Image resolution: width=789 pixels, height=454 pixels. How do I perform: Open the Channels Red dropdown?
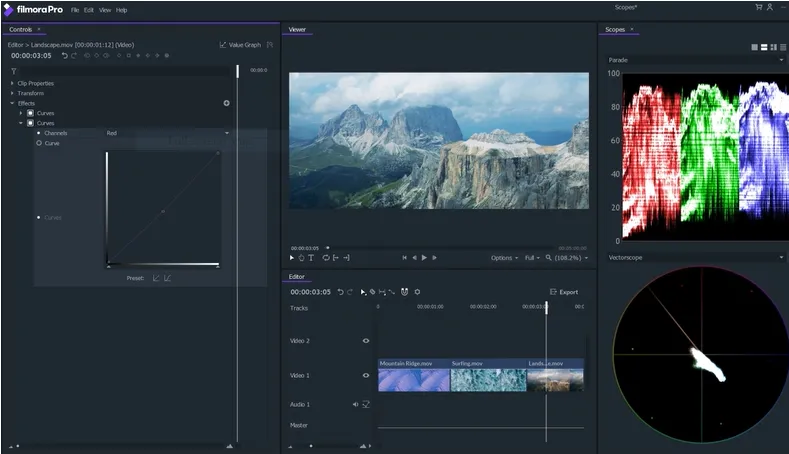(x=167, y=133)
